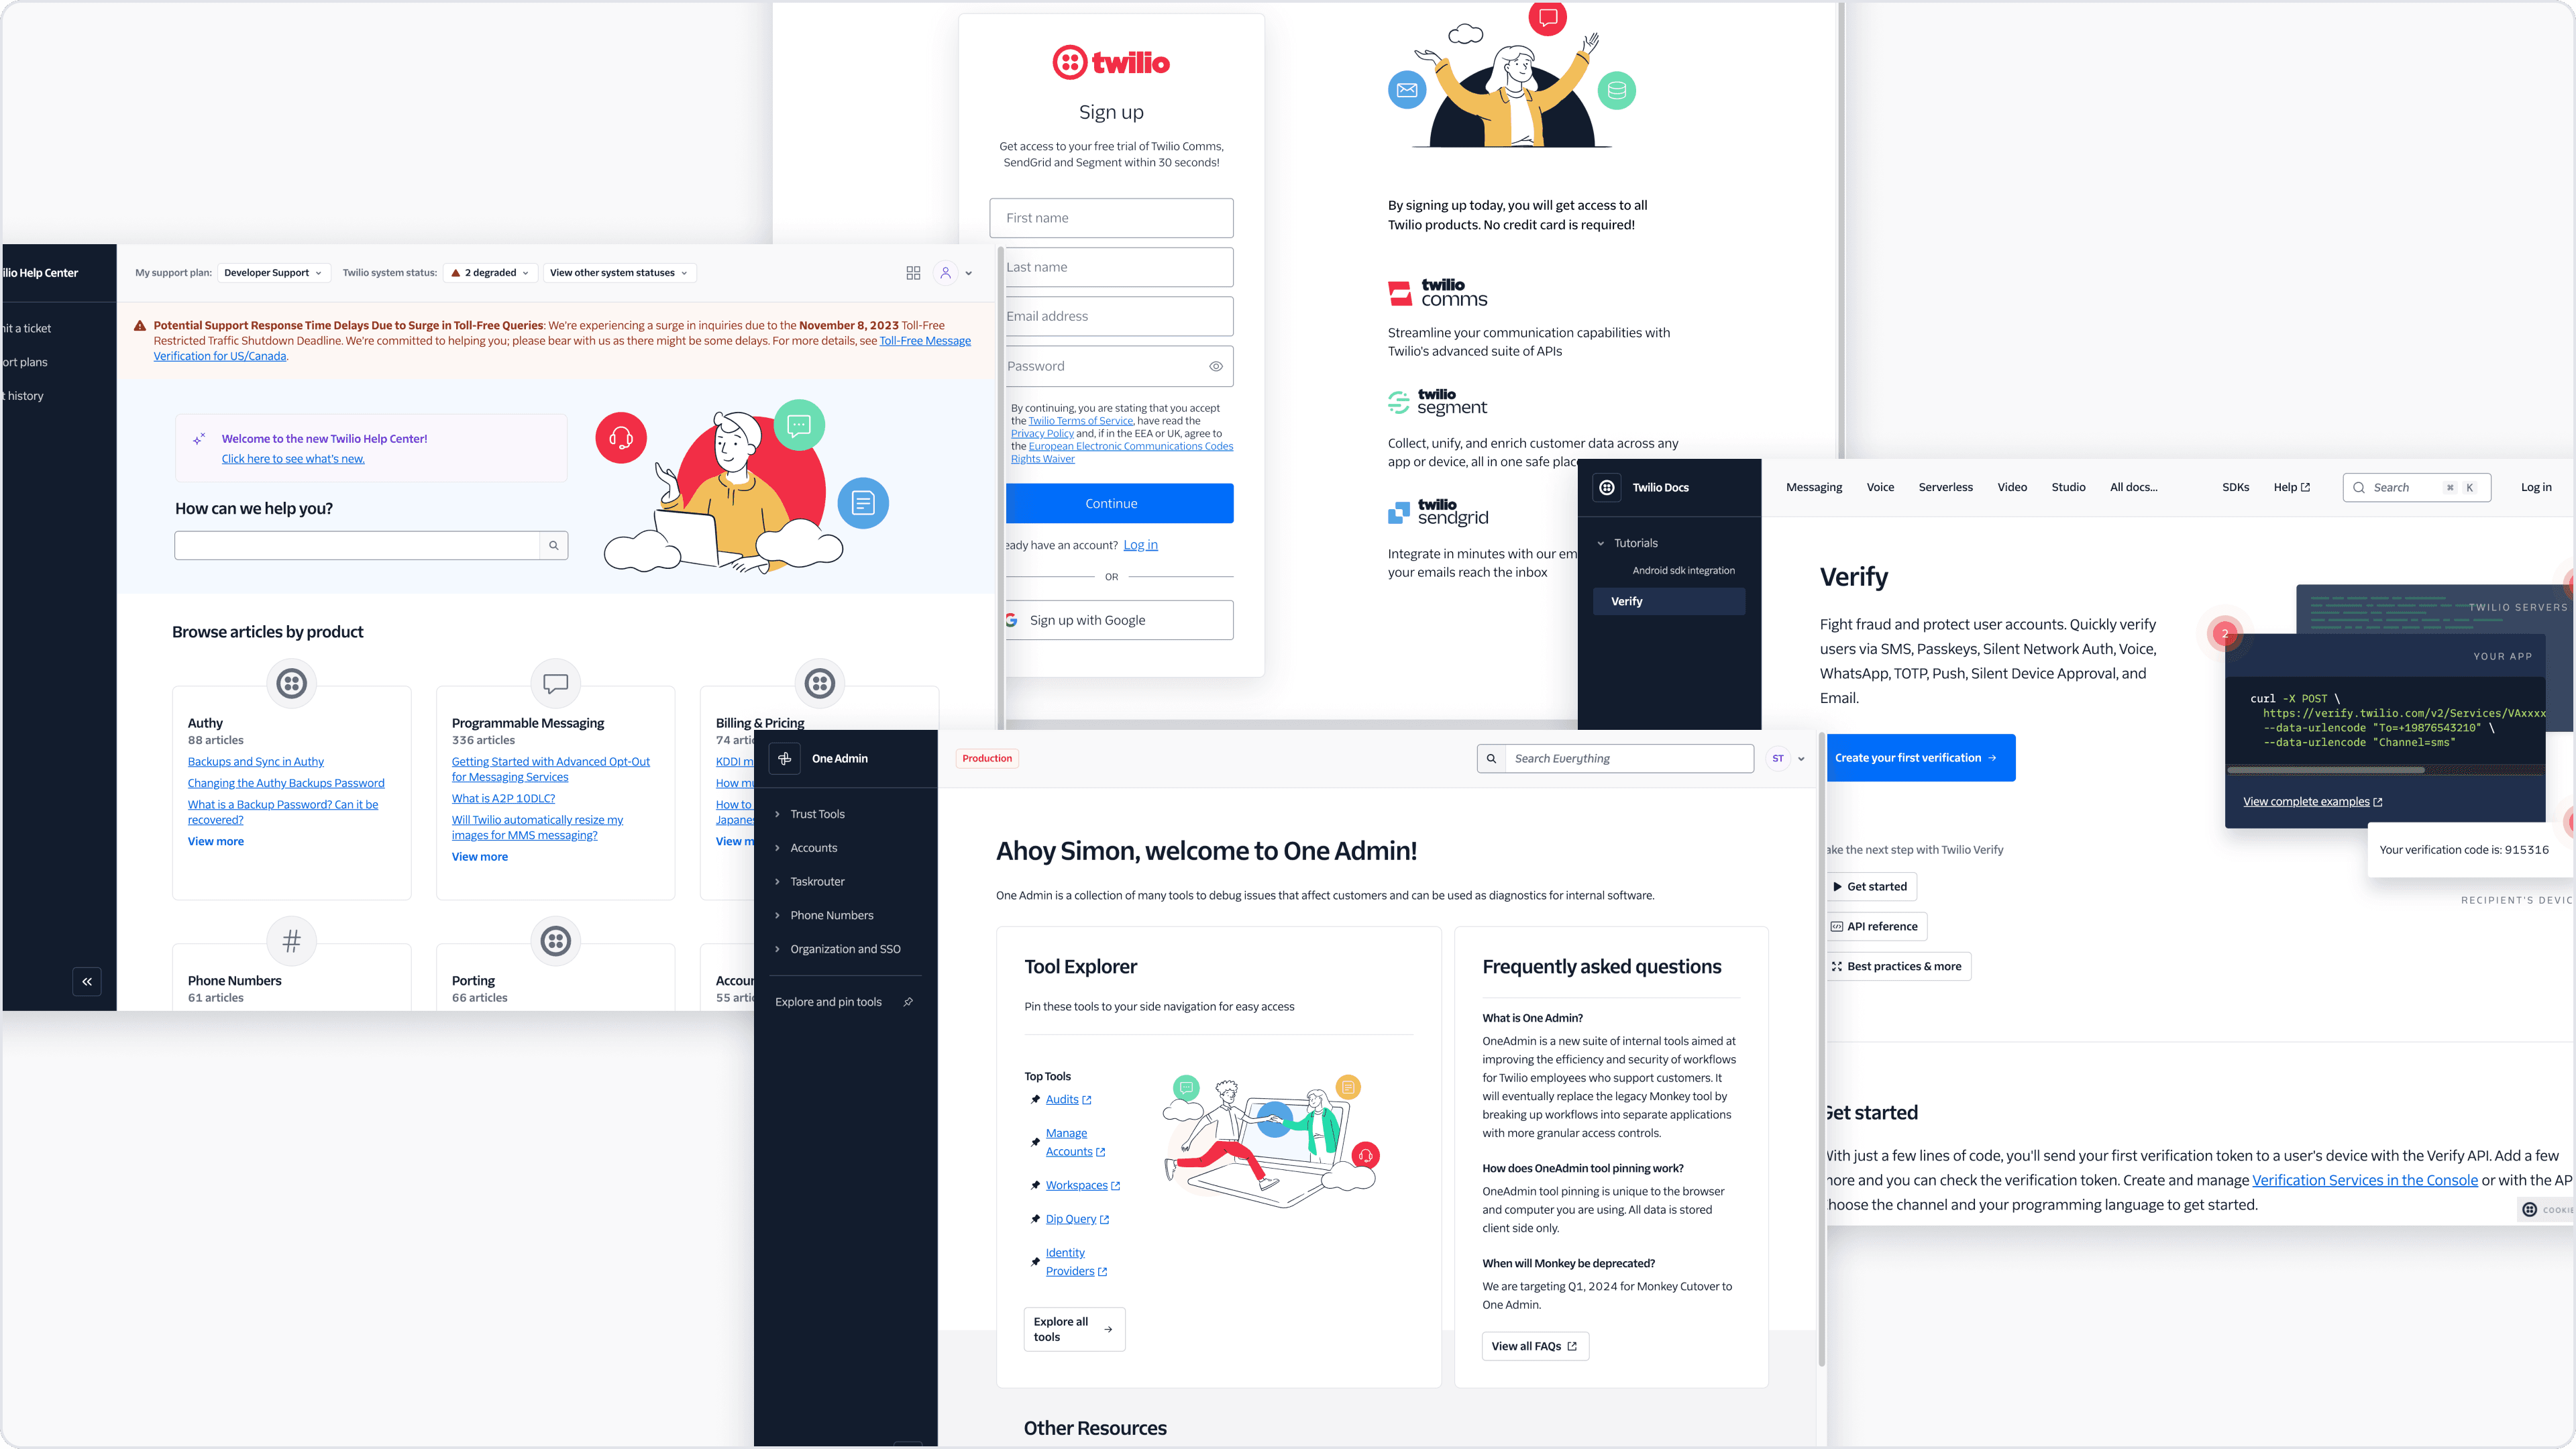Click the Twilio logo in signup form
The width and height of the screenshot is (2576, 1449).
[1110, 62]
